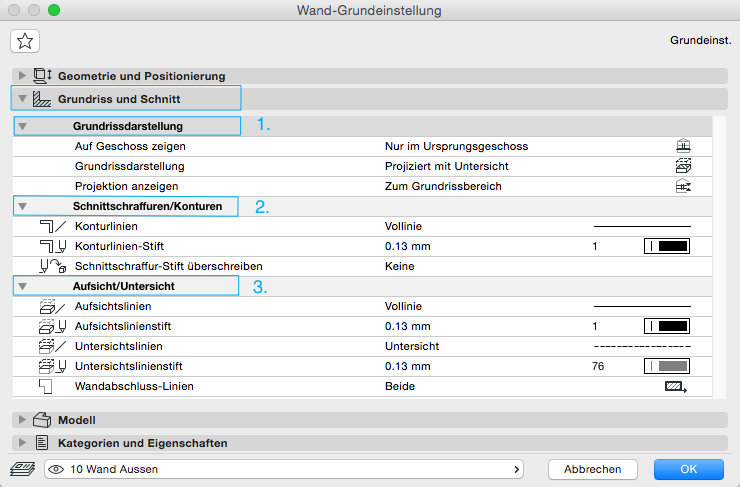Expand the Geometrie und Positionierung panel
This screenshot has height=487, width=740.
point(23,75)
